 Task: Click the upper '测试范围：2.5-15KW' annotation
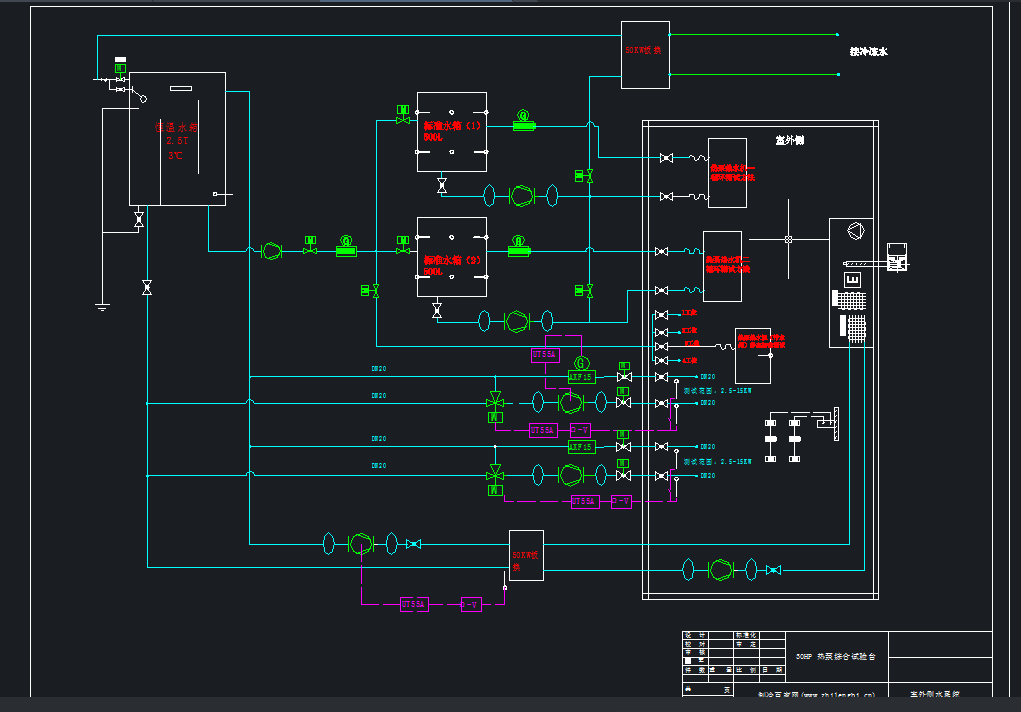[x=718, y=391]
